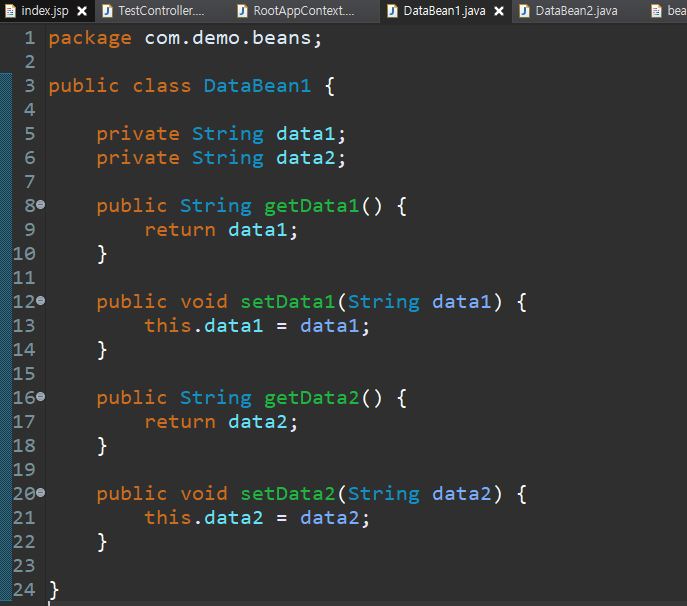Click the DataBean1 class name on line 3

(x=257, y=86)
